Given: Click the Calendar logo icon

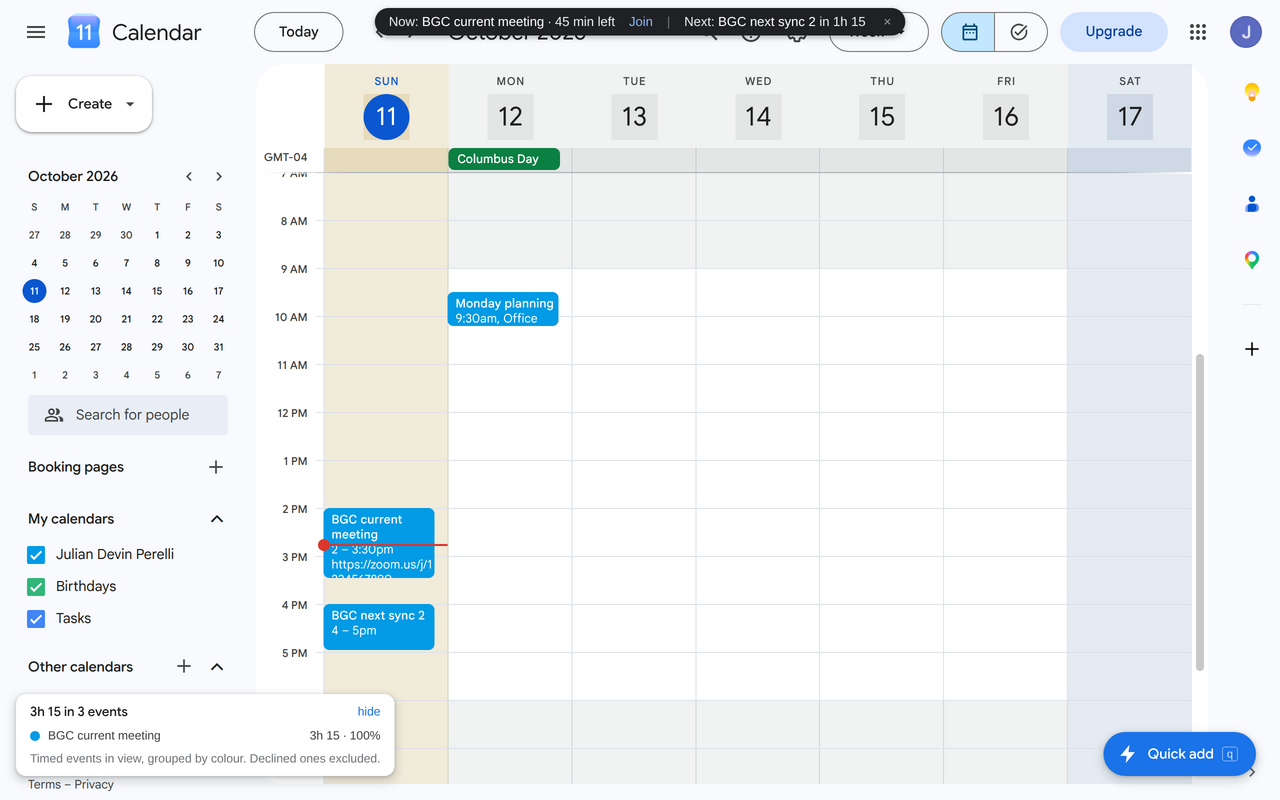Looking at the screenshot, I should 84,32.
